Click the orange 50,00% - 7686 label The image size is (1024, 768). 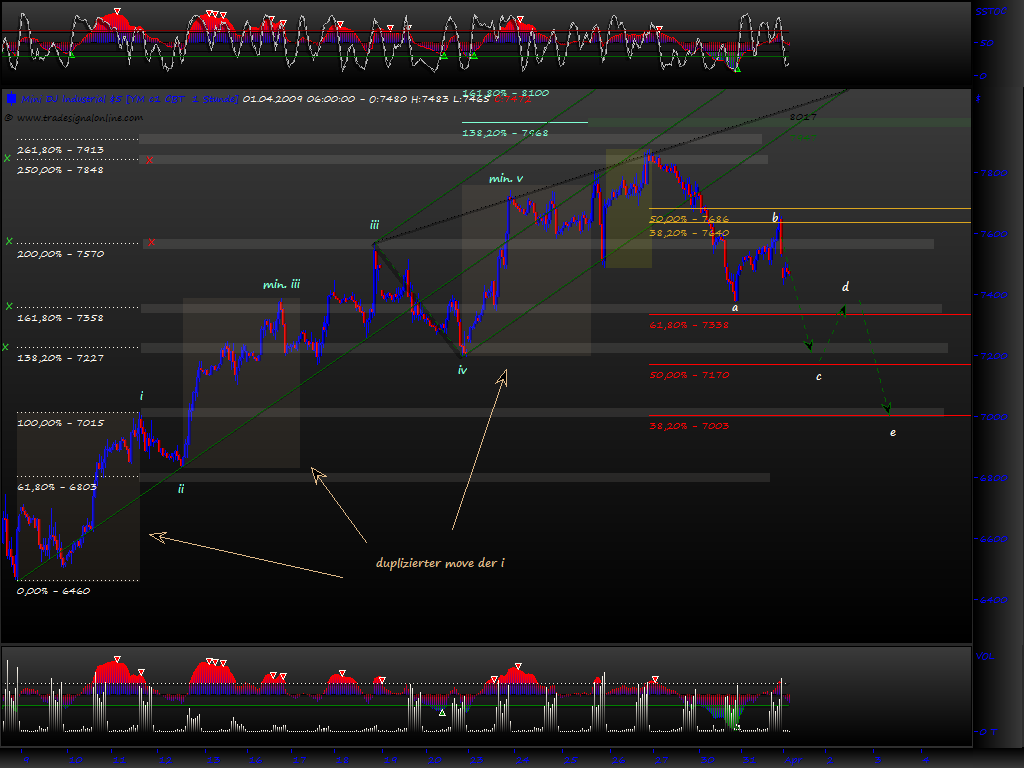tap(689, 219)
